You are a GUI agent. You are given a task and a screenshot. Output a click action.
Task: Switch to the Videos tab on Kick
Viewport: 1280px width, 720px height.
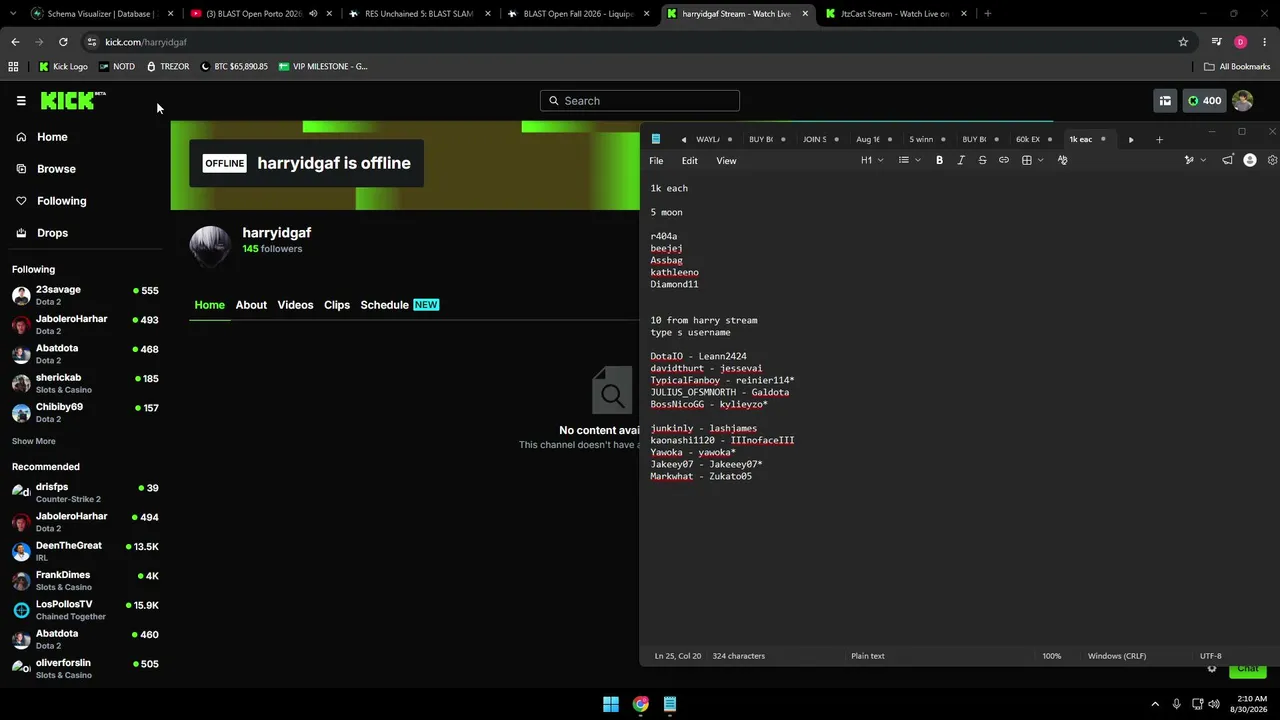click(295, 305)
